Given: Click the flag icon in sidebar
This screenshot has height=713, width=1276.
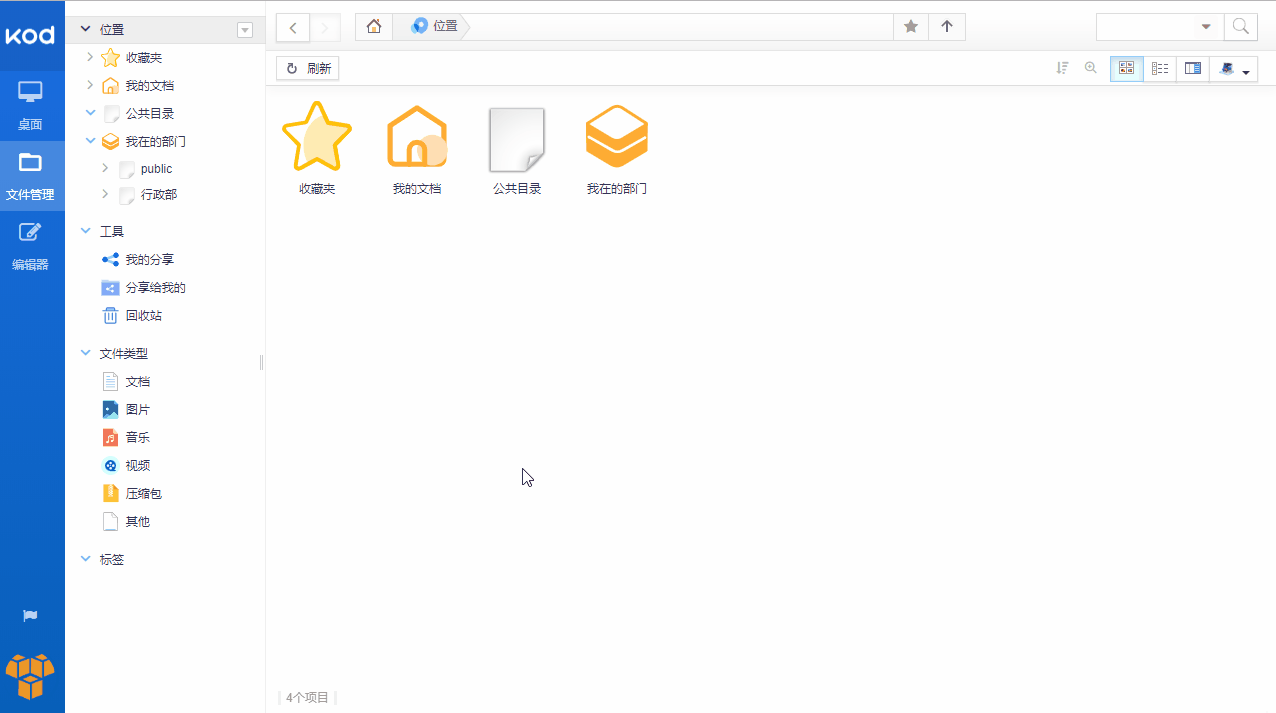Looking at the screenshot, I should 30,616.
